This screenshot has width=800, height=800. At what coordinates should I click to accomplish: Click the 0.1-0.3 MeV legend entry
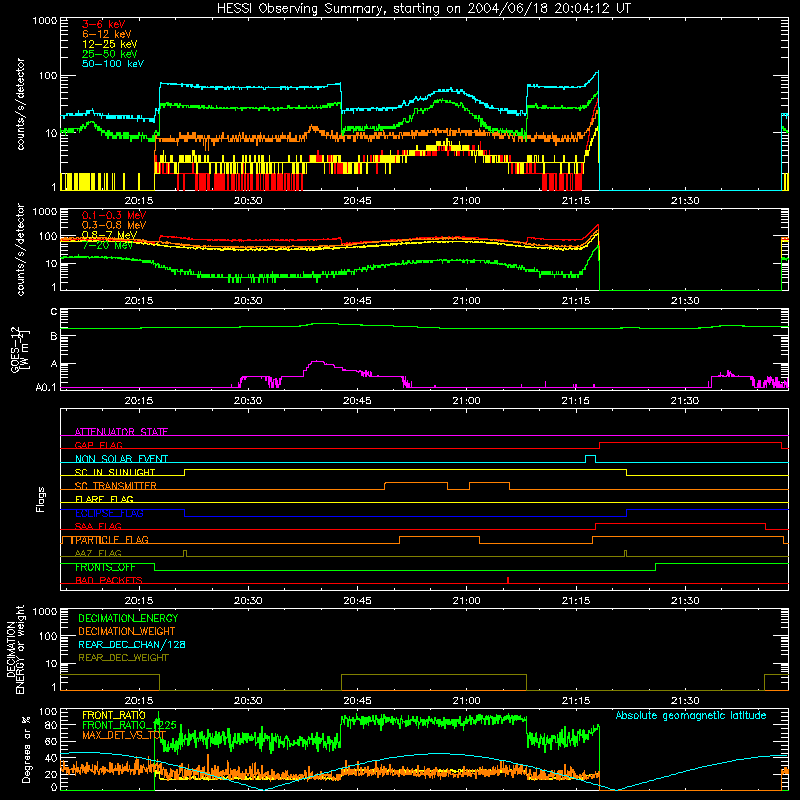[x=114, y=215]
